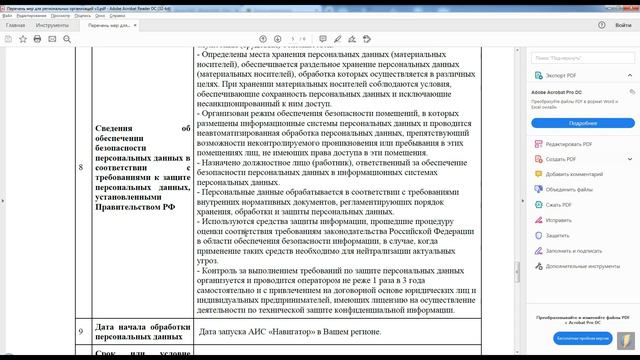This screenshot has width=640, height=360.
Task: Collapse the right tools pane with the arrow
Action: tap(522, 201)
